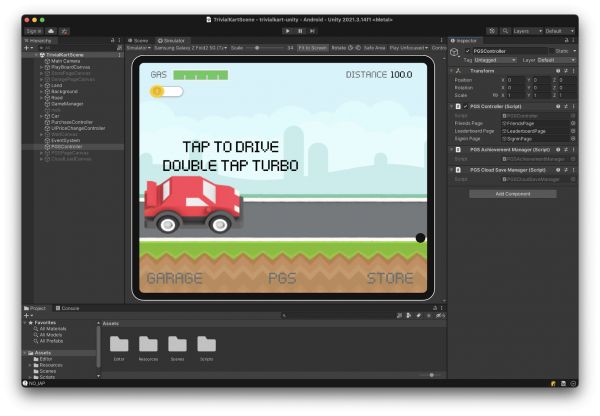Toggle Project panel hidden packages icon

click(440, 315)
